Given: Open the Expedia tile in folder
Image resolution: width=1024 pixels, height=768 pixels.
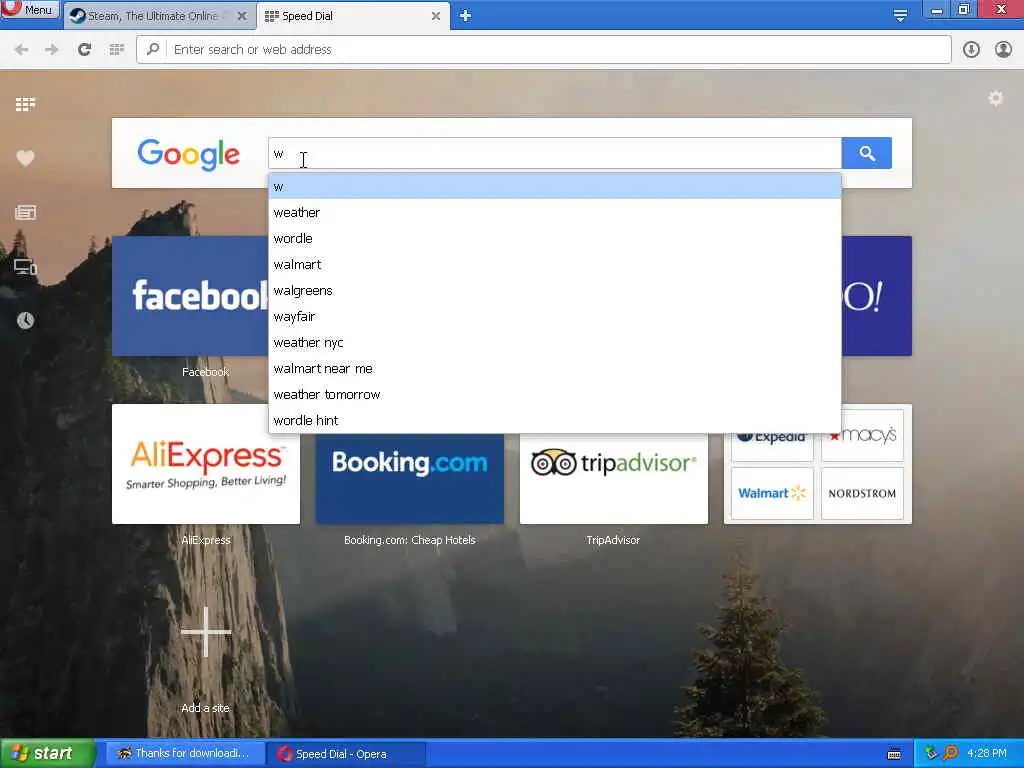Looking at the screenshot, I should [x=773, y=445].
